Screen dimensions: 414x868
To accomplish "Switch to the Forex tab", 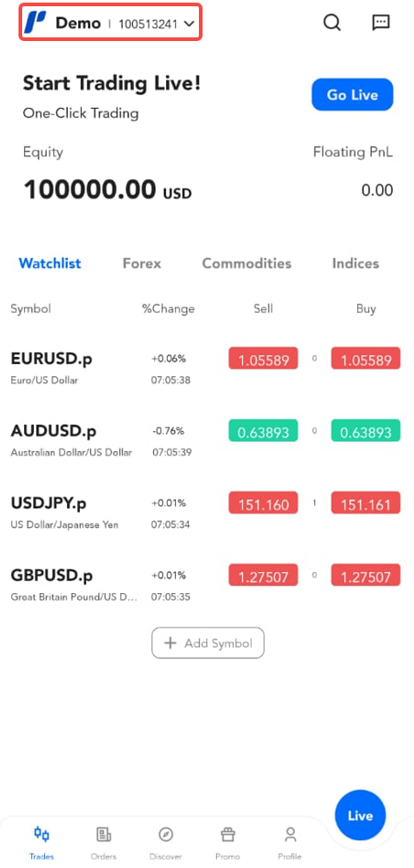I will 142,264.
